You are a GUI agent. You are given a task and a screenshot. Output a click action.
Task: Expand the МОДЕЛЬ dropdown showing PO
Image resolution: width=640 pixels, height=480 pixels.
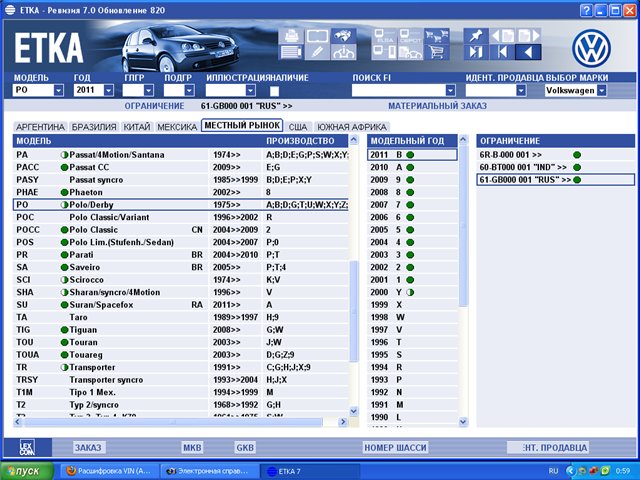(x=59, y=91)
